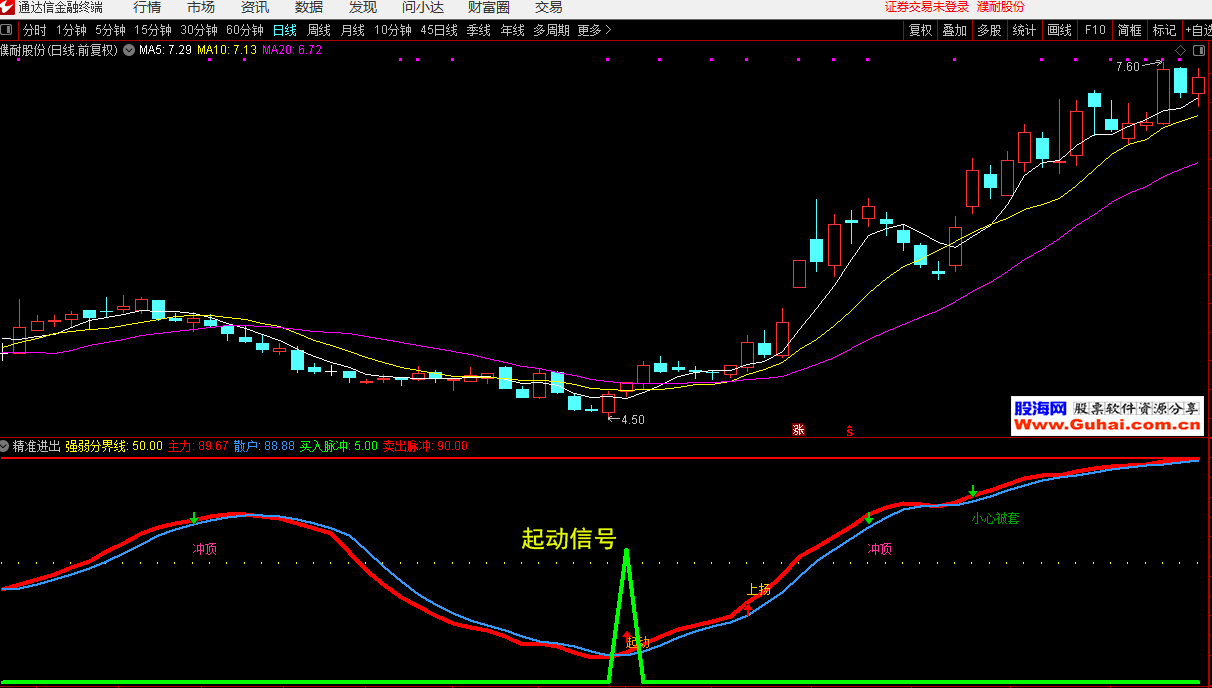Open the 行情 menu

[147, 8]
